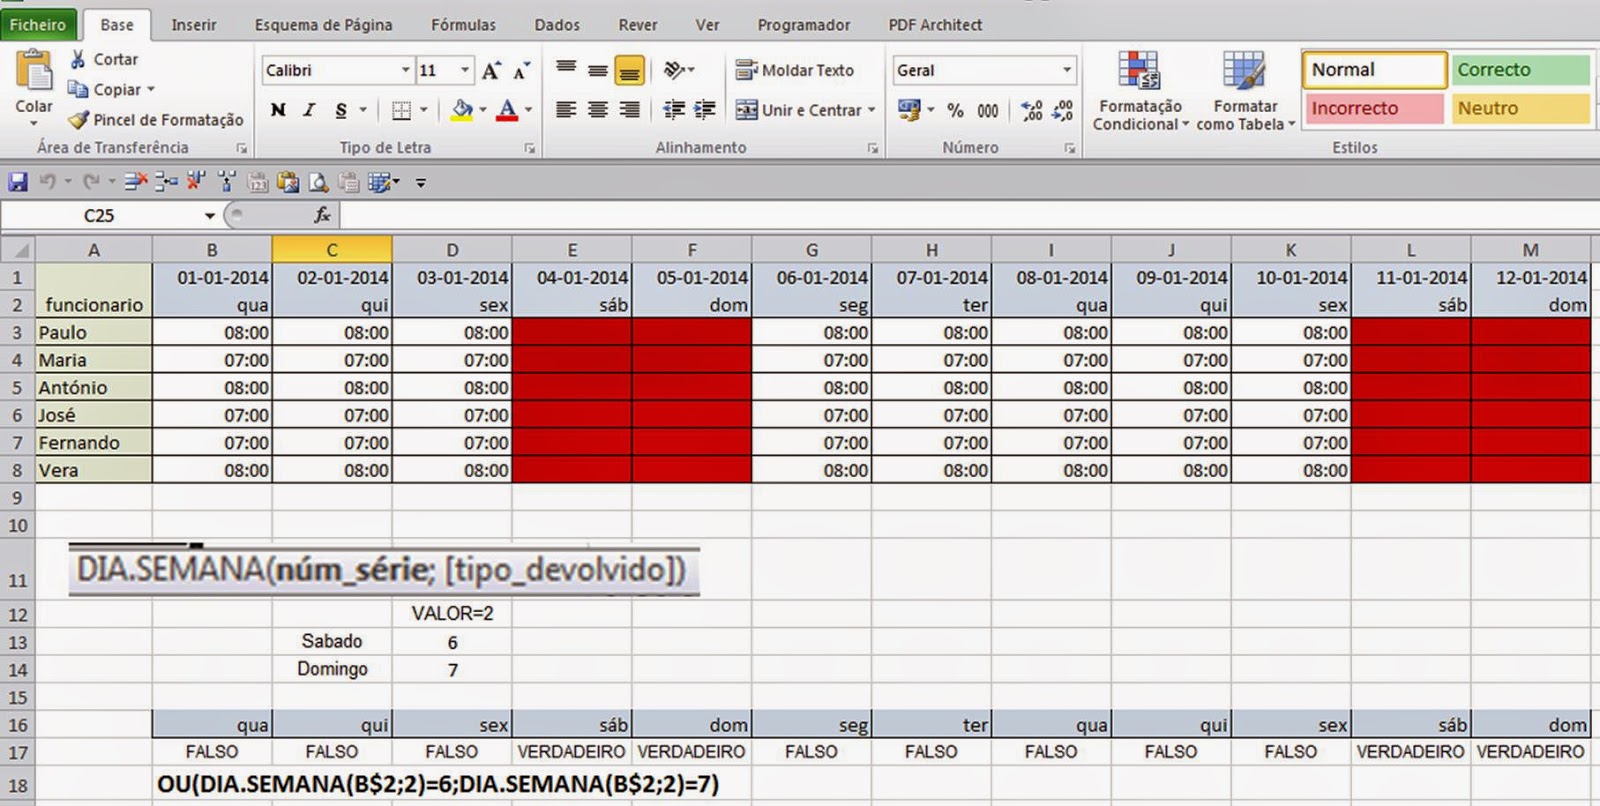
Task: Open Formatação Condicional menu
Action: (x=1140, y=91)
